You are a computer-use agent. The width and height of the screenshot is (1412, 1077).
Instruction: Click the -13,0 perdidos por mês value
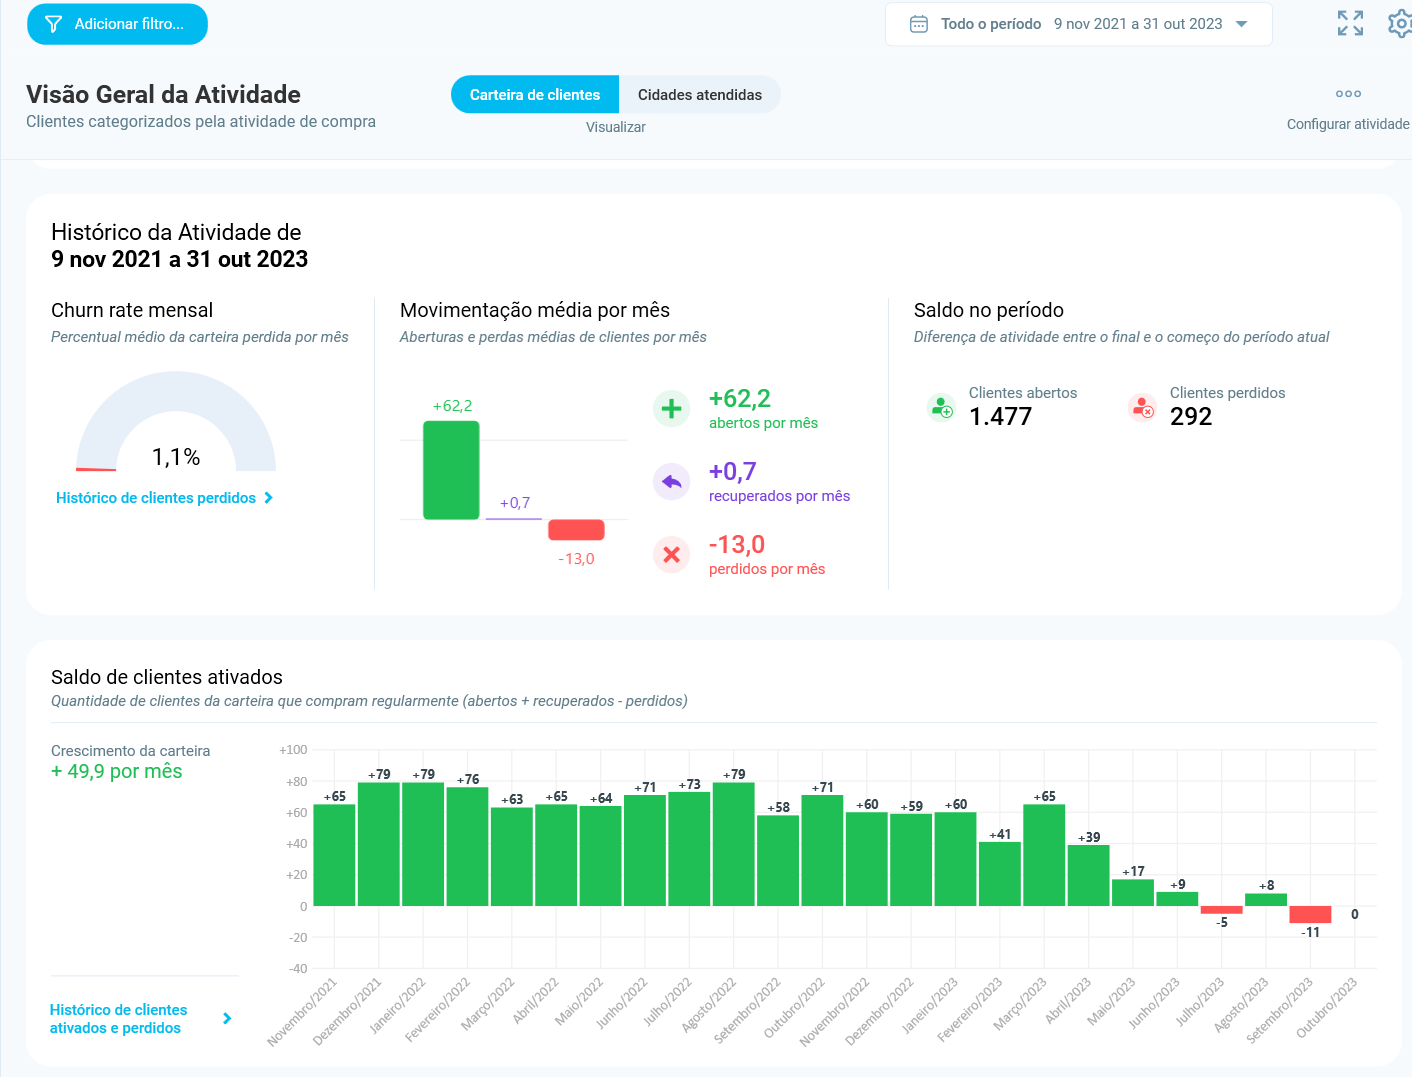pos(737,544)
